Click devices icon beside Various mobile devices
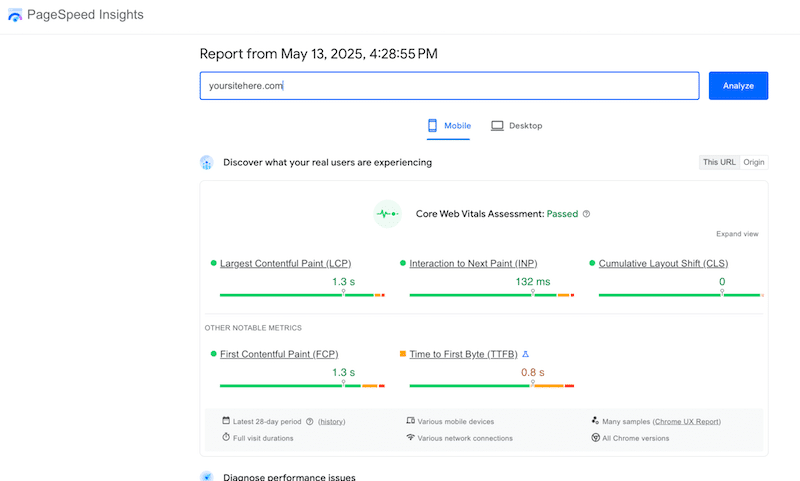This screenshot has width=800, height=481. click(410, 421)
